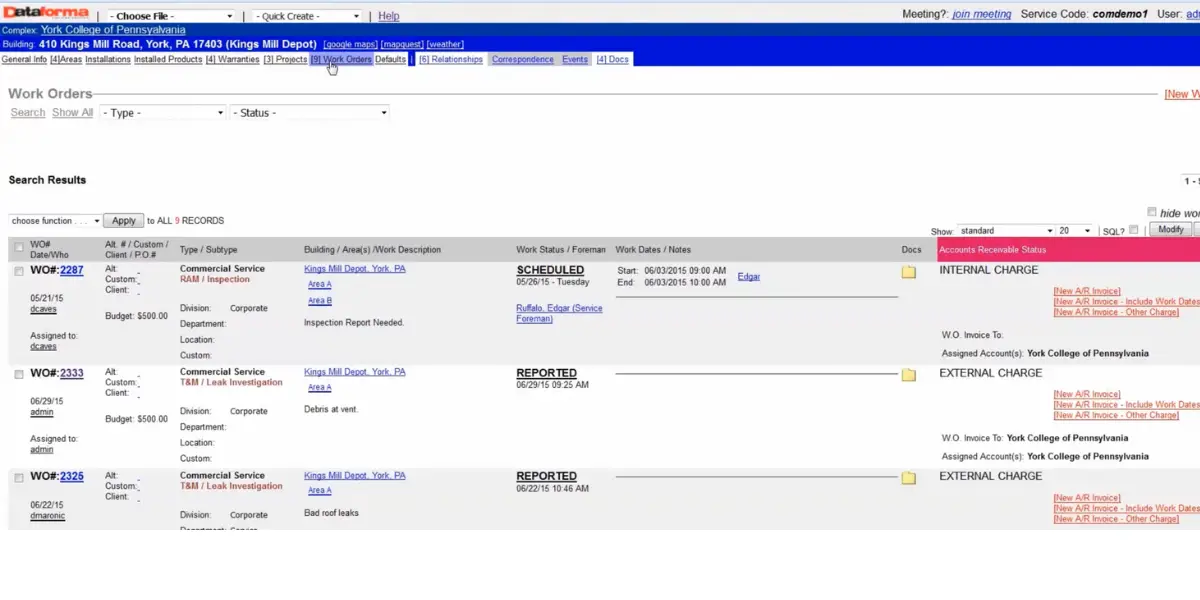
Task: Open Kings Mill Depot link in WO# 2287 row
Action: pyautogui.click(x=355, y=269)
